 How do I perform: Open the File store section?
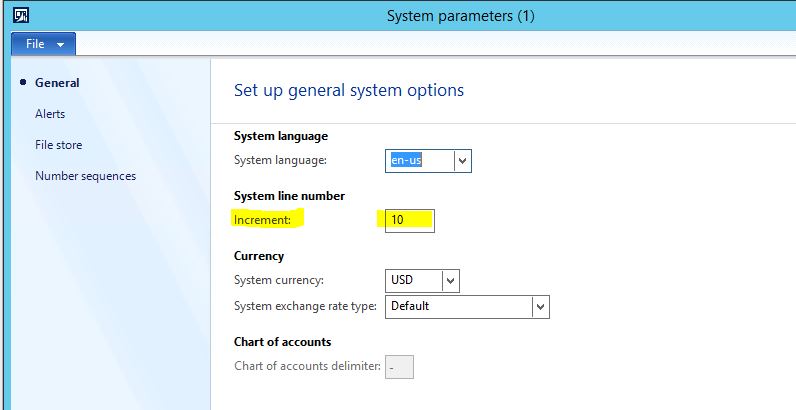pyautogui.click(x=58, y=145)
